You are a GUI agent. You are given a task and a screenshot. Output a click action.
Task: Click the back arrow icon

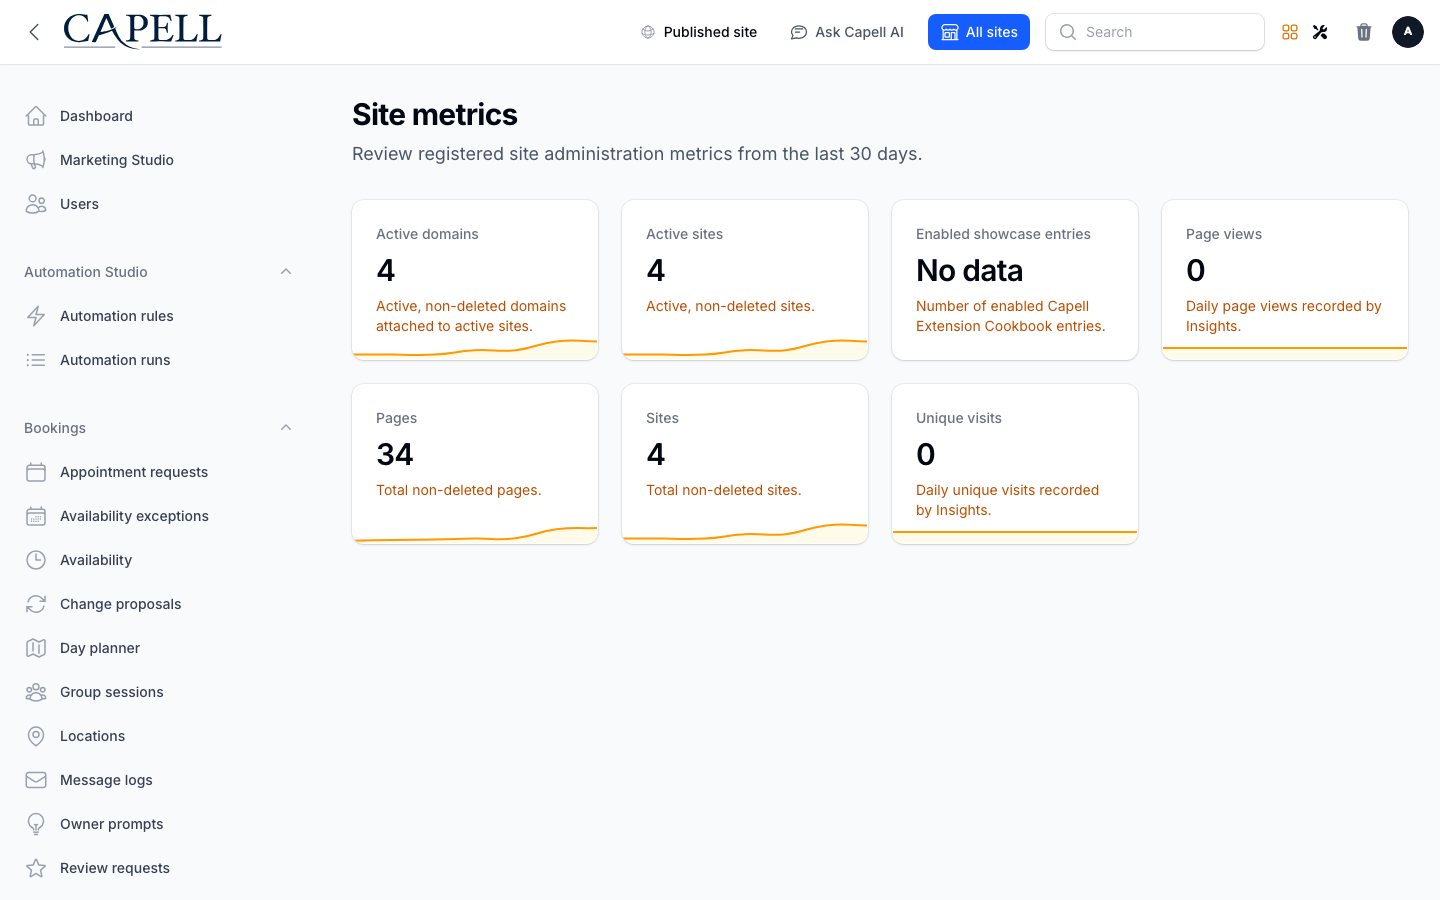point(34,32)
